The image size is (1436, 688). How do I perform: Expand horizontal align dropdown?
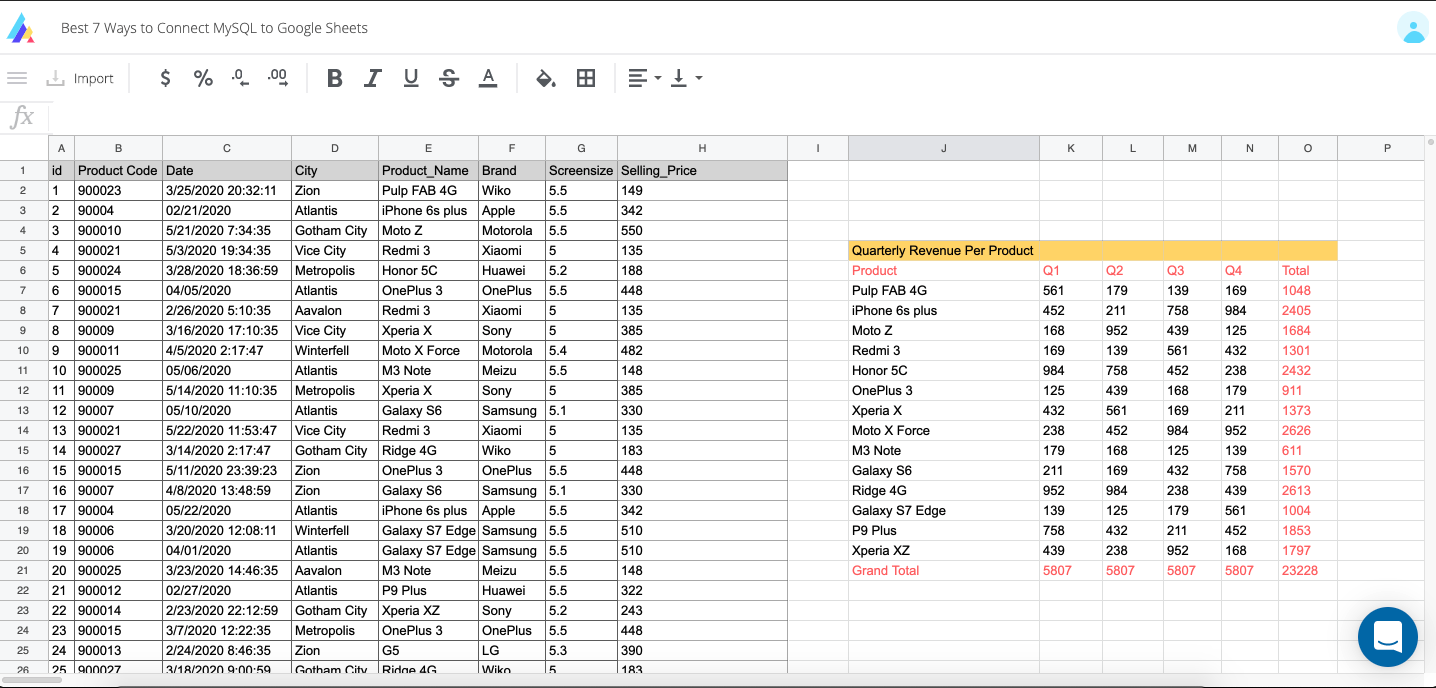coord(645,78)
